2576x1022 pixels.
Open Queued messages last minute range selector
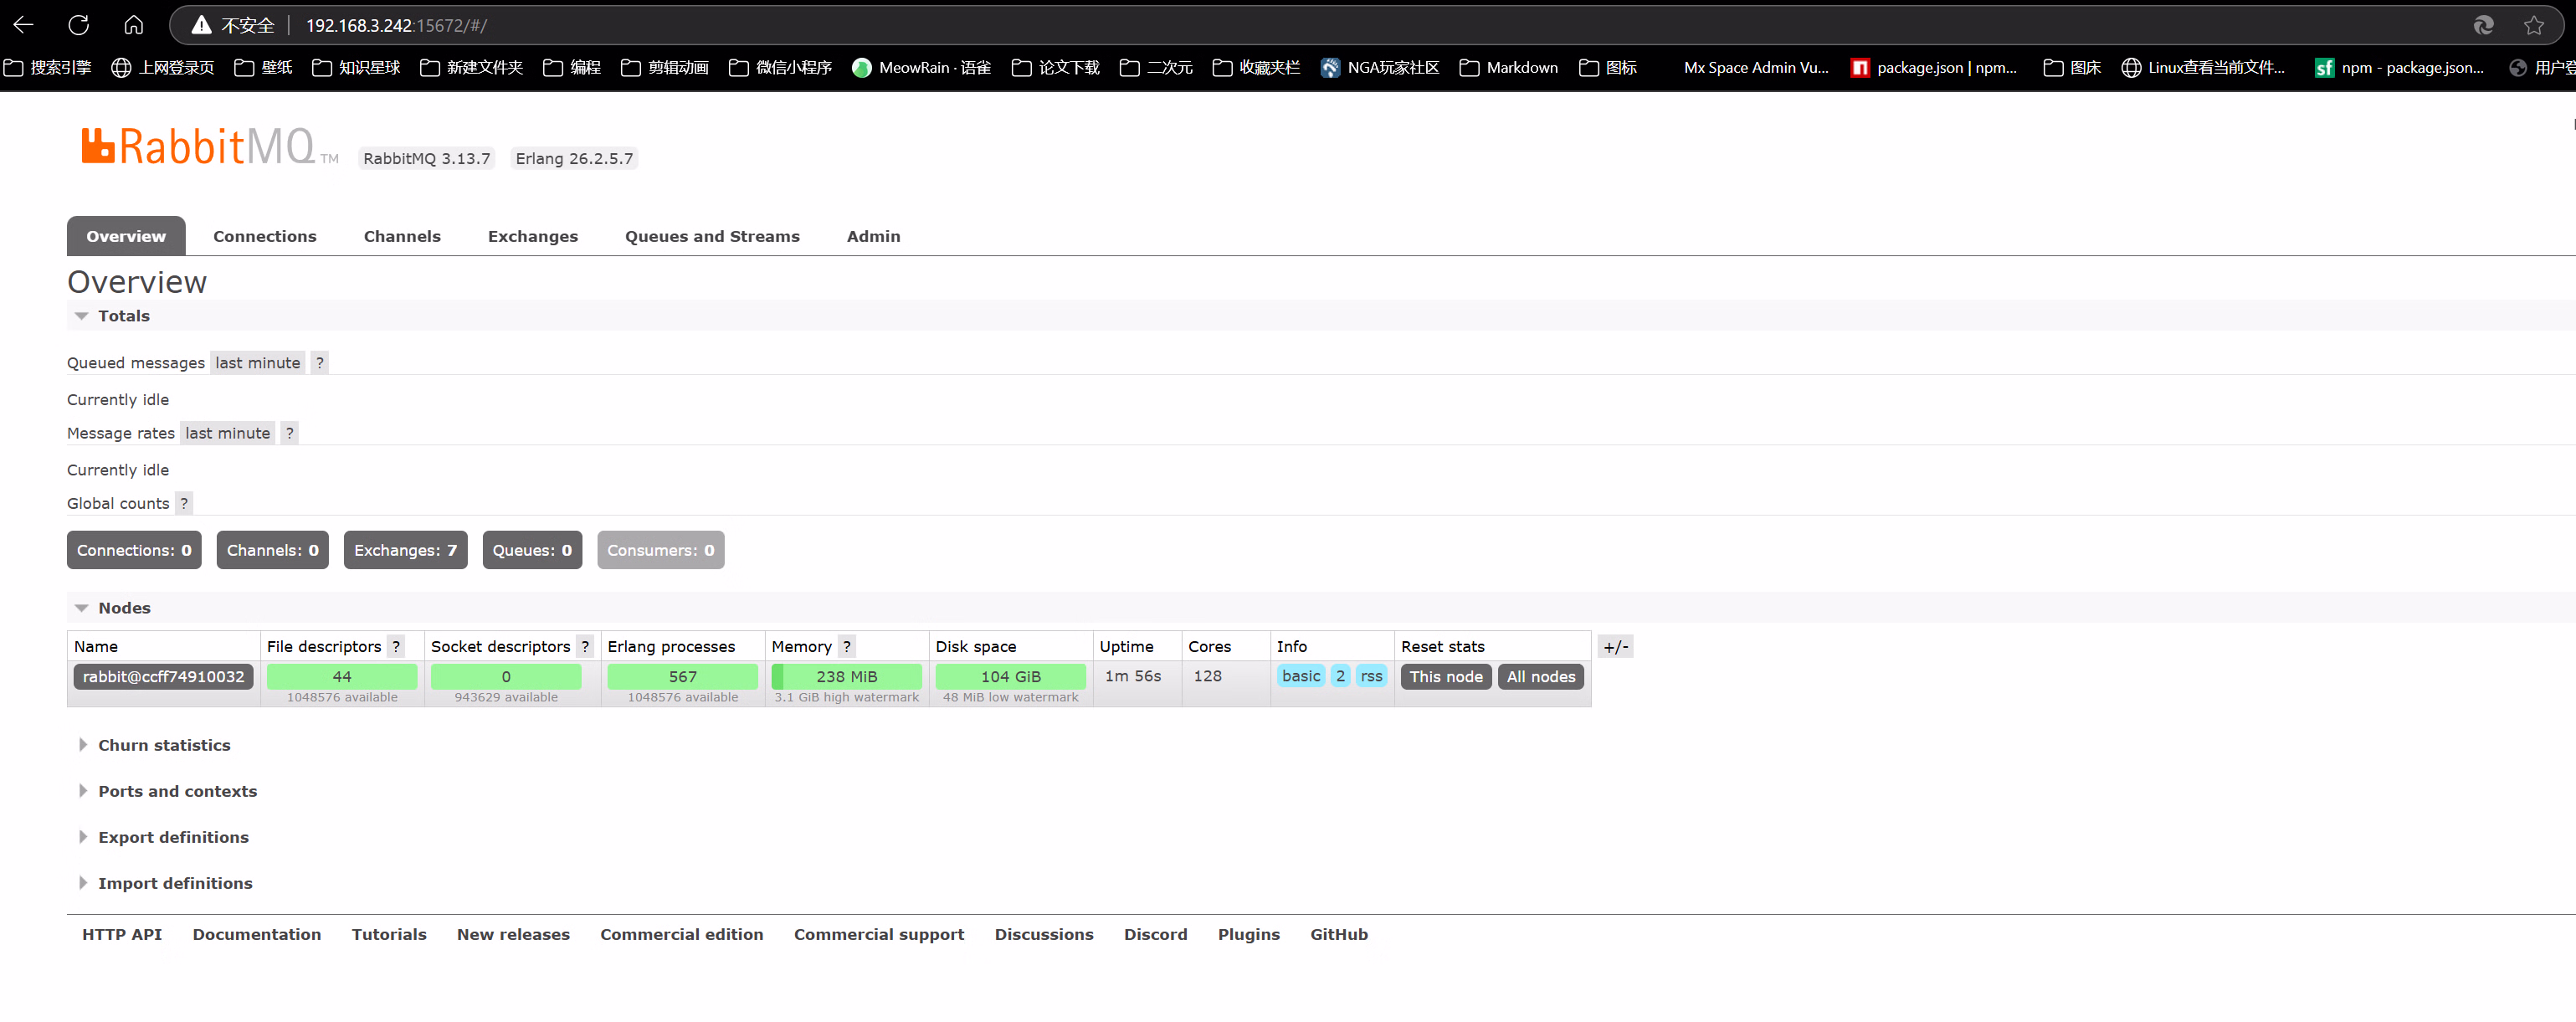pyautogui.click(x=257, y=363)
